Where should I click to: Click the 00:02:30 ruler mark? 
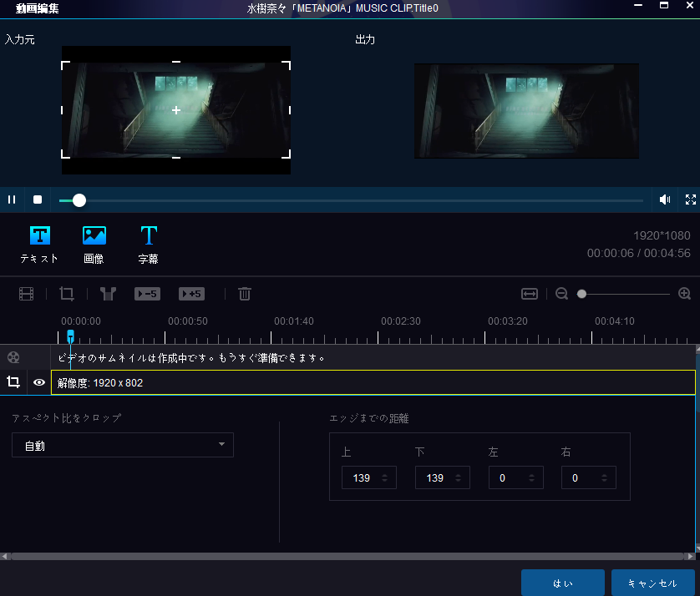pos(400,321)
